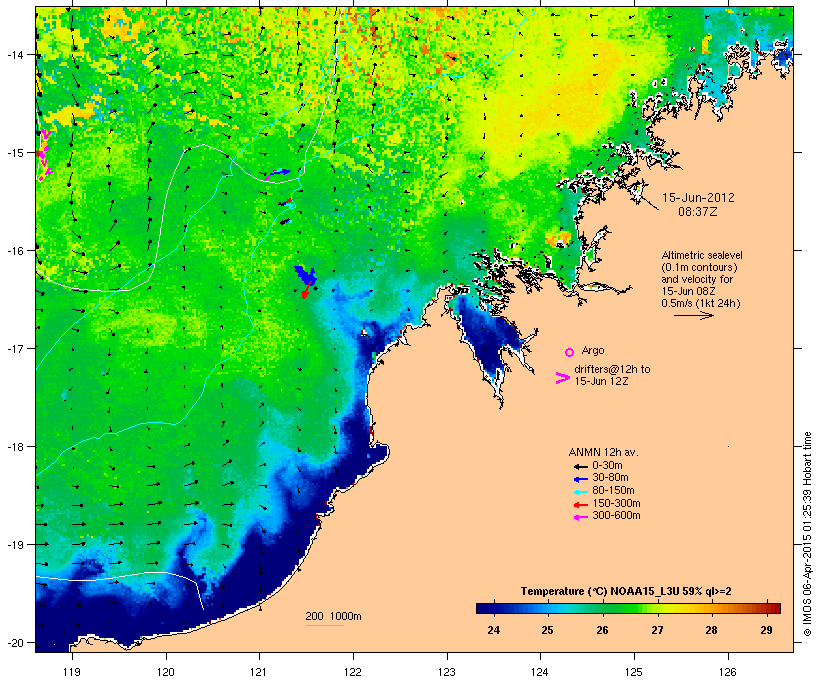
Task: Click the Temperature NOAA15_L3U title
Action: coord(626,591)
